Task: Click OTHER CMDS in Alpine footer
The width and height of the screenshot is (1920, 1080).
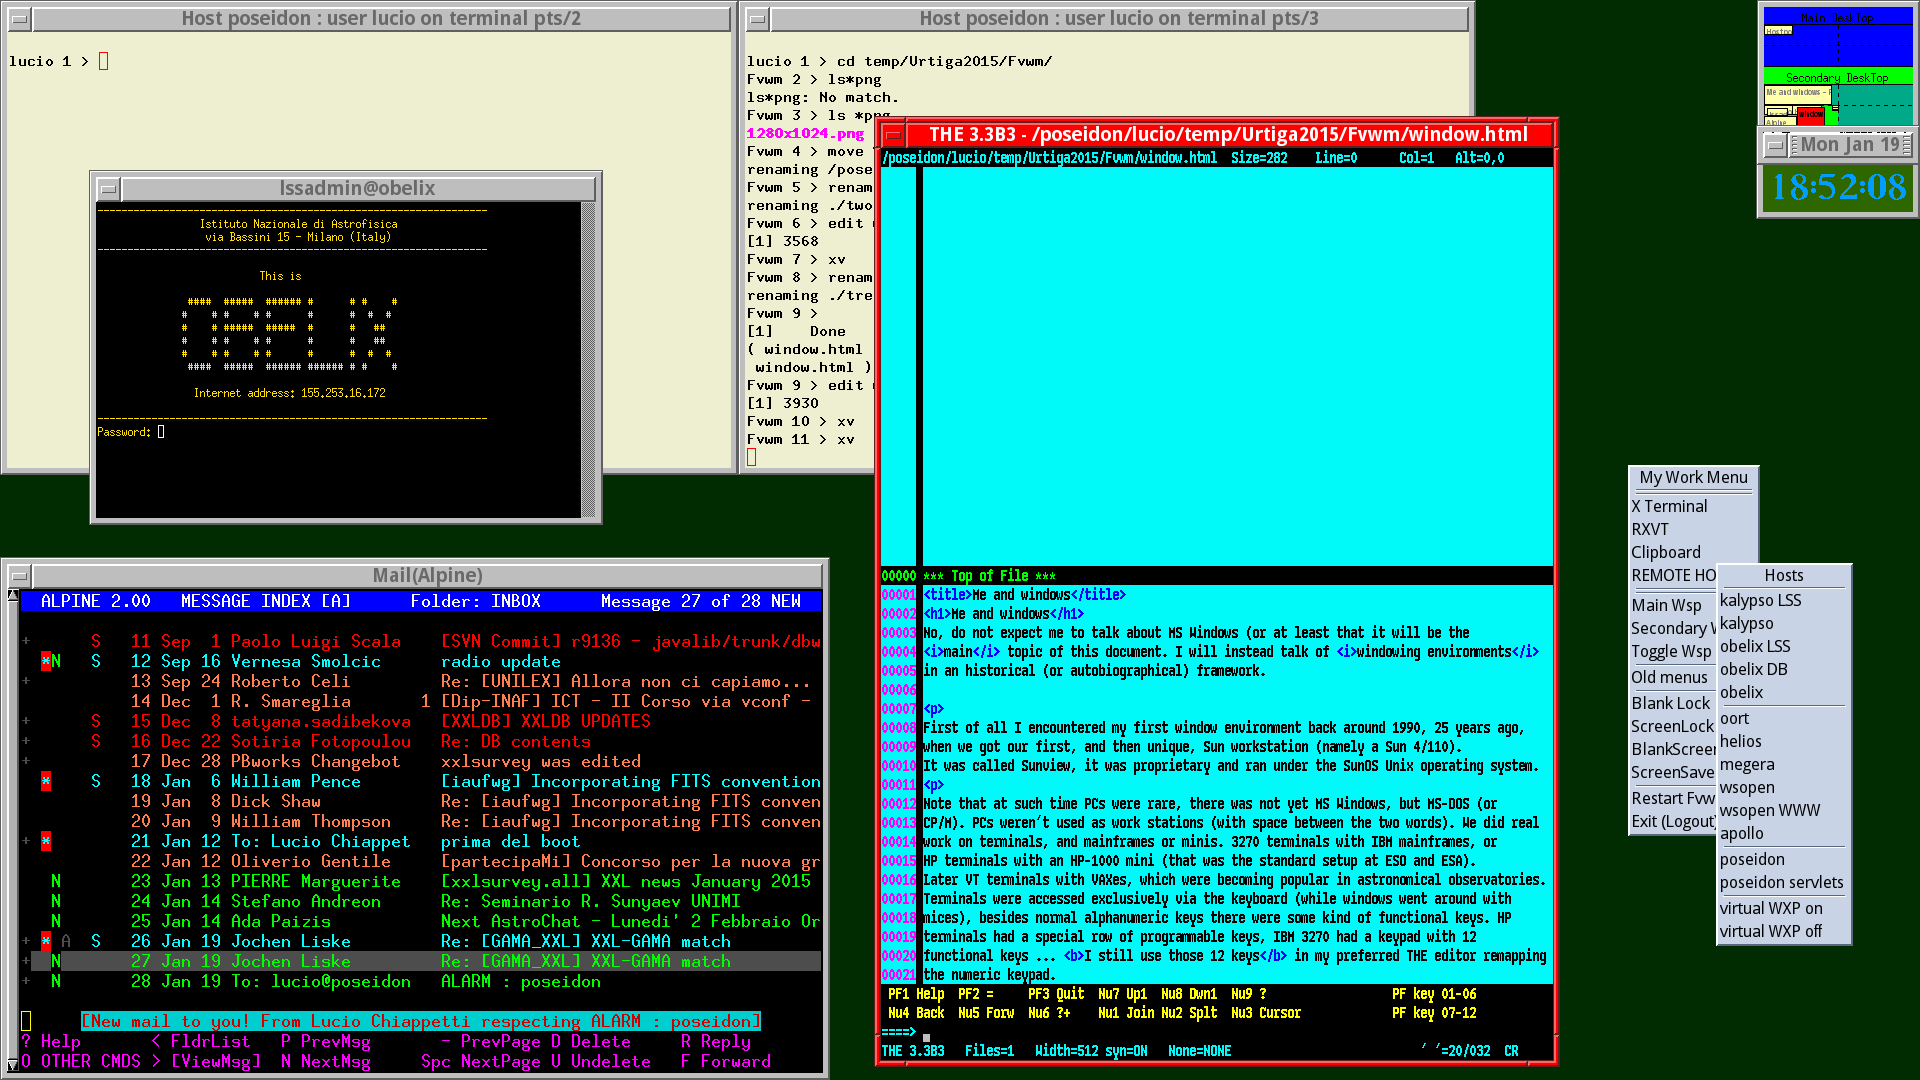Action: (x=81, y=1061)
